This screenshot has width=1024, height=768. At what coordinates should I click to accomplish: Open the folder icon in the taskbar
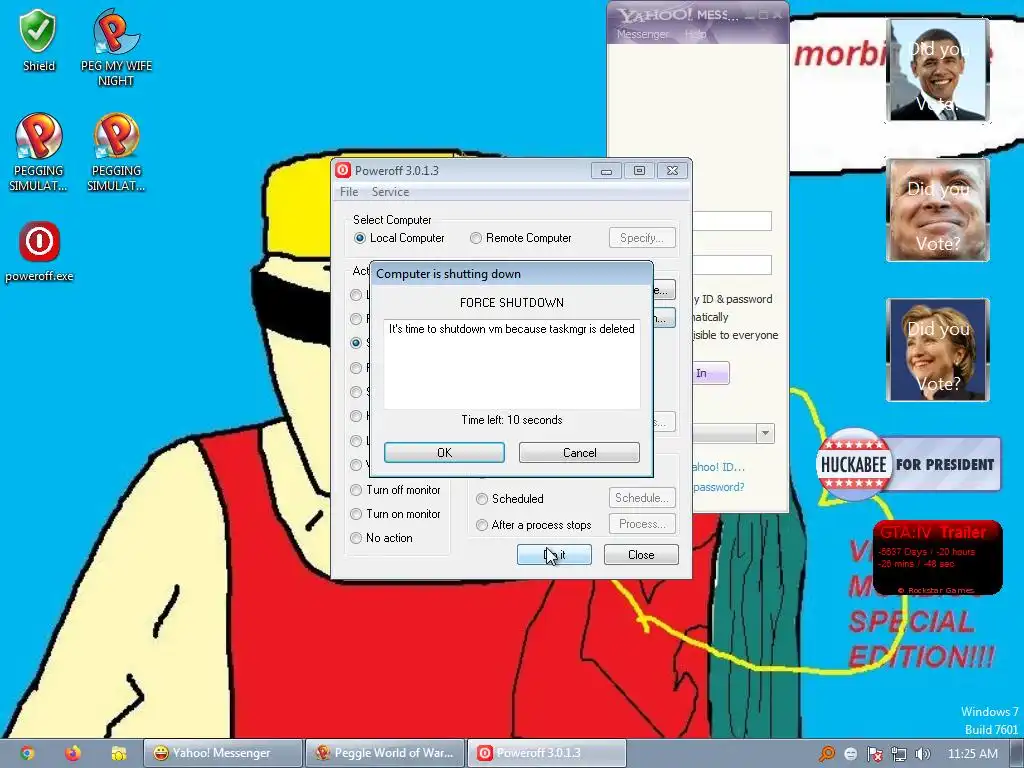[118, 753]
